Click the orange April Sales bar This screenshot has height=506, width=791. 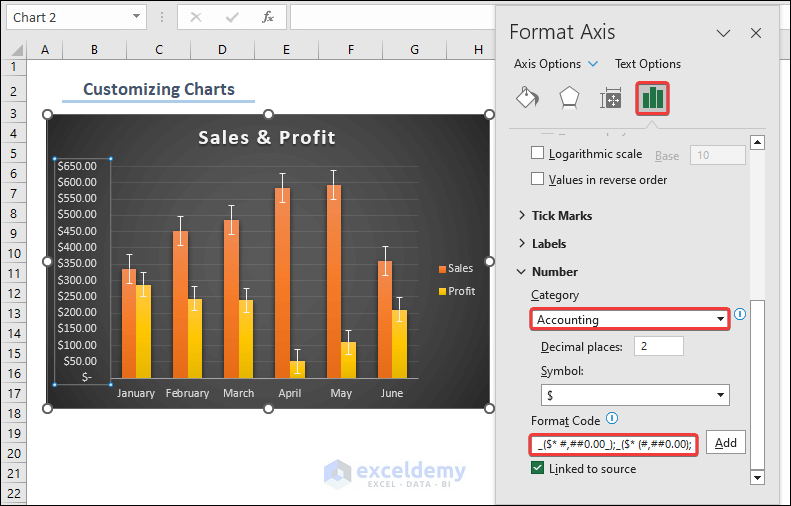pos(282,283)
